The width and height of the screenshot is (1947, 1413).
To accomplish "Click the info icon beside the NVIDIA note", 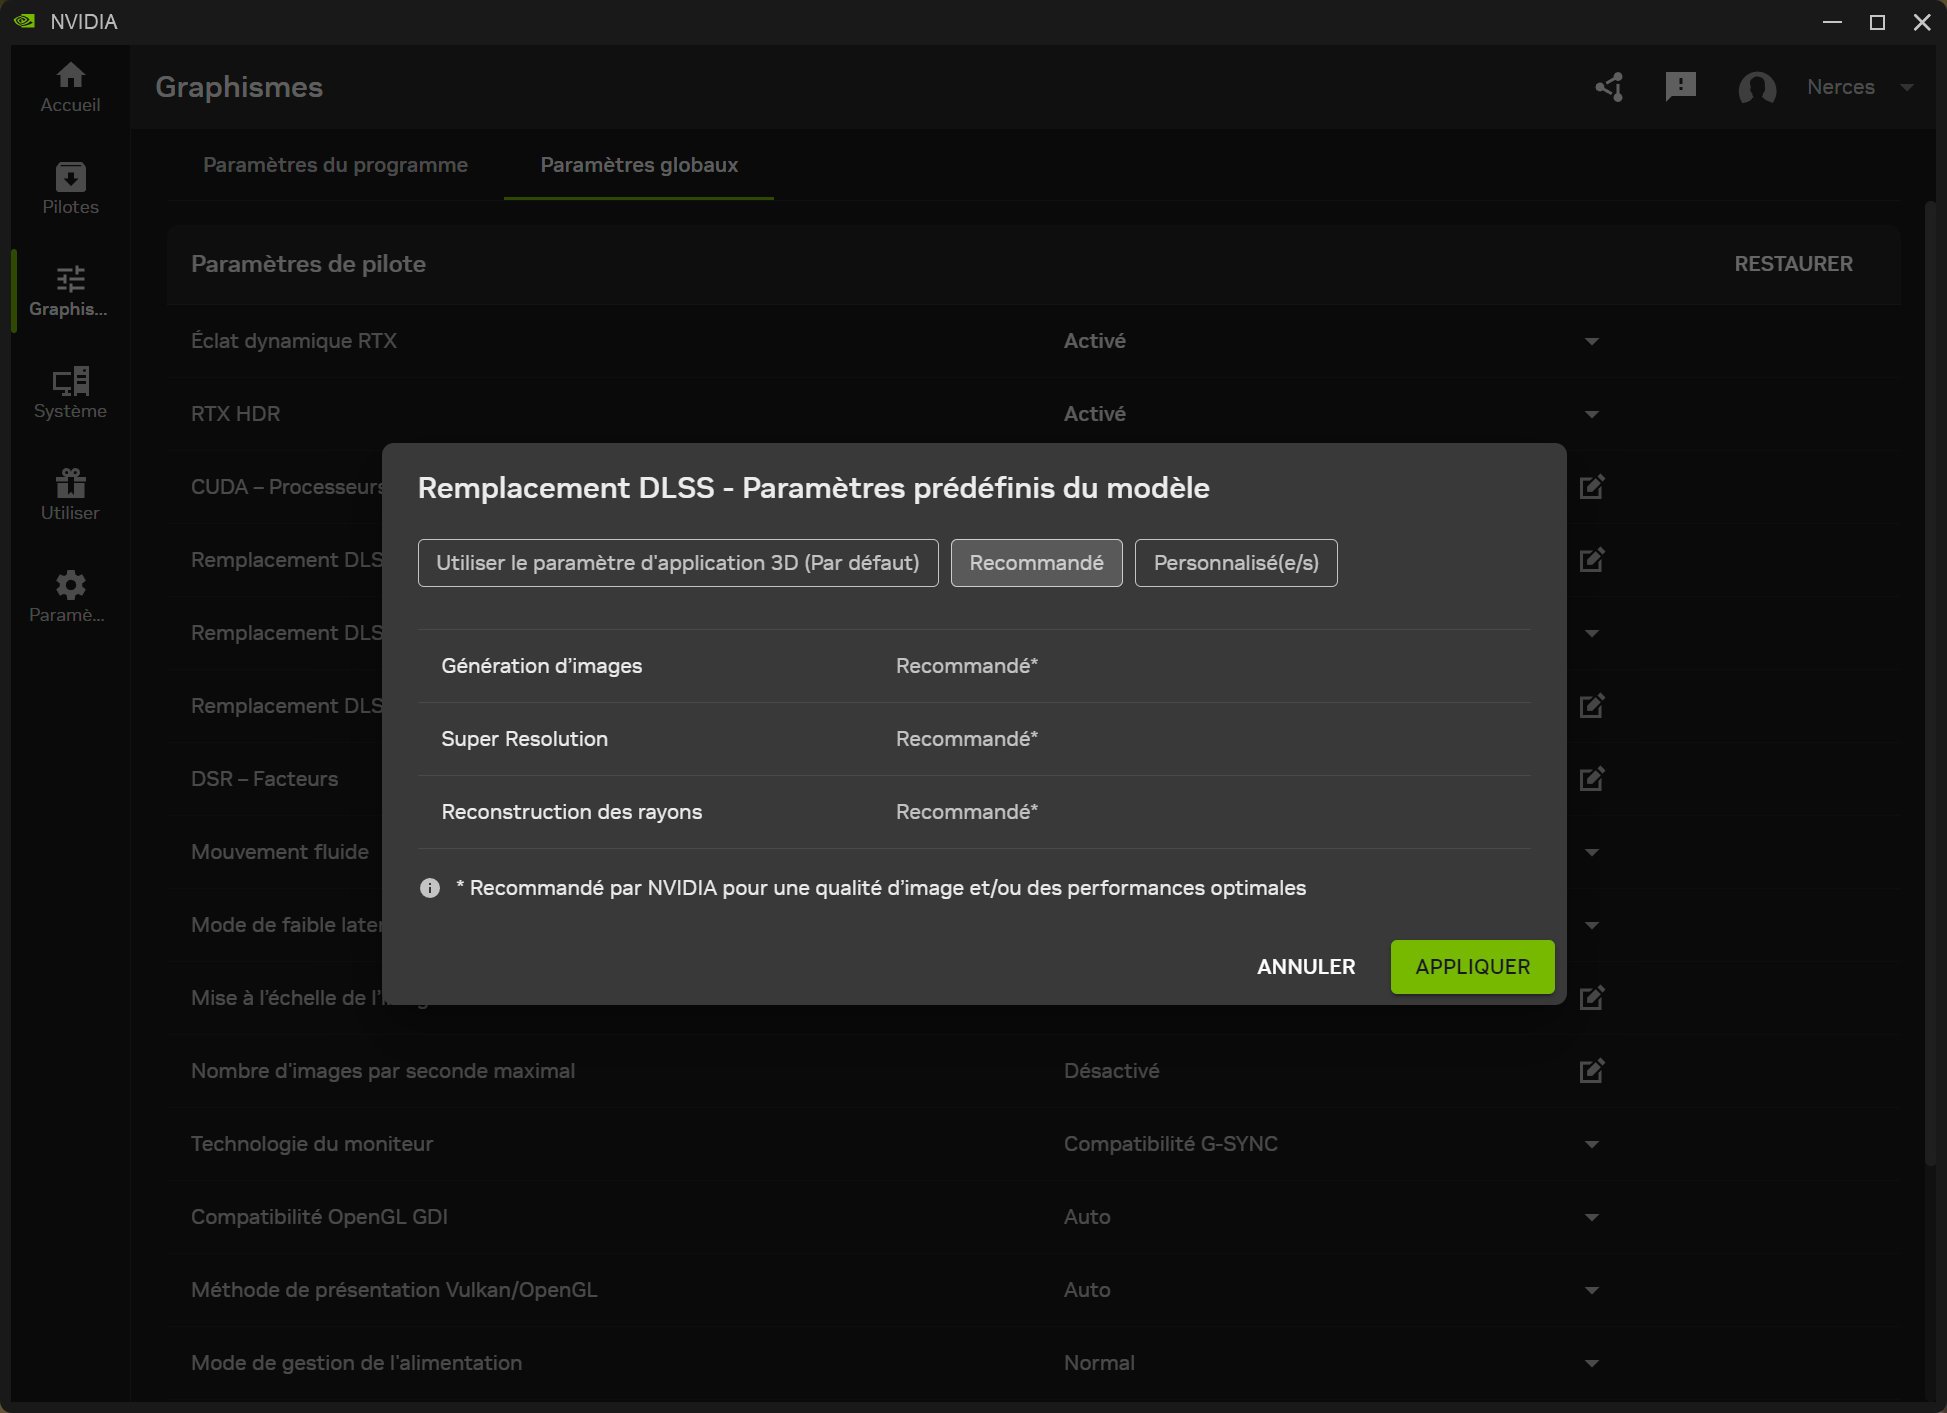I will tap(430, 888).
